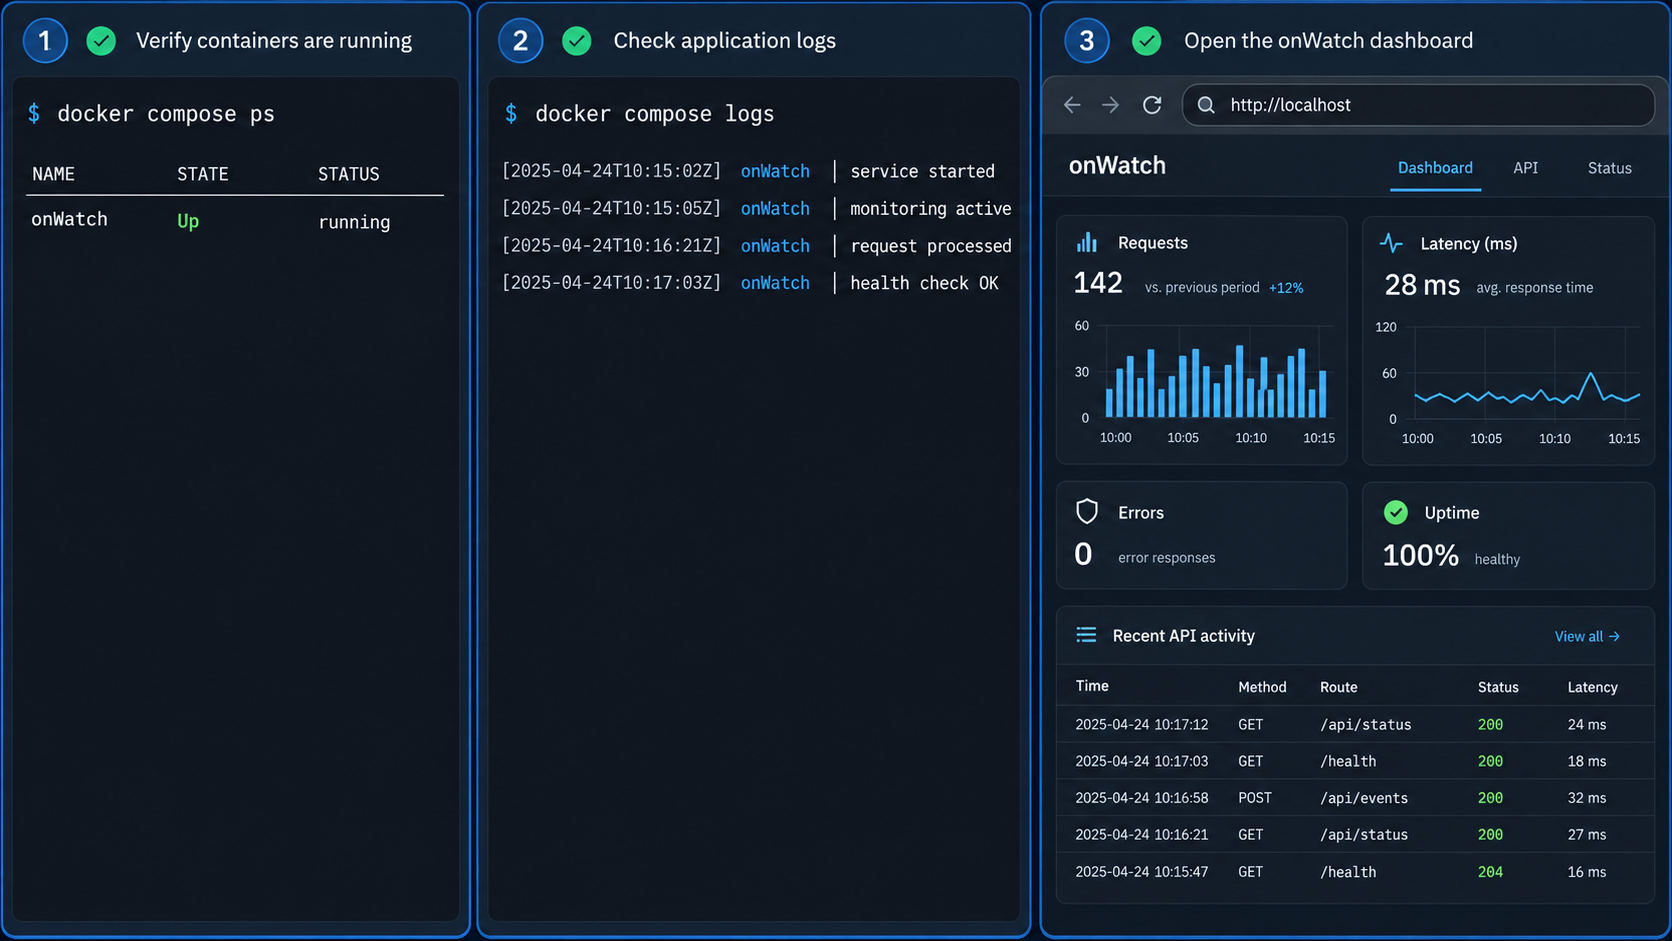Viewport: 1672px width, 941px height.
Task: Open the Status tab
Action: pos(1610,168)
